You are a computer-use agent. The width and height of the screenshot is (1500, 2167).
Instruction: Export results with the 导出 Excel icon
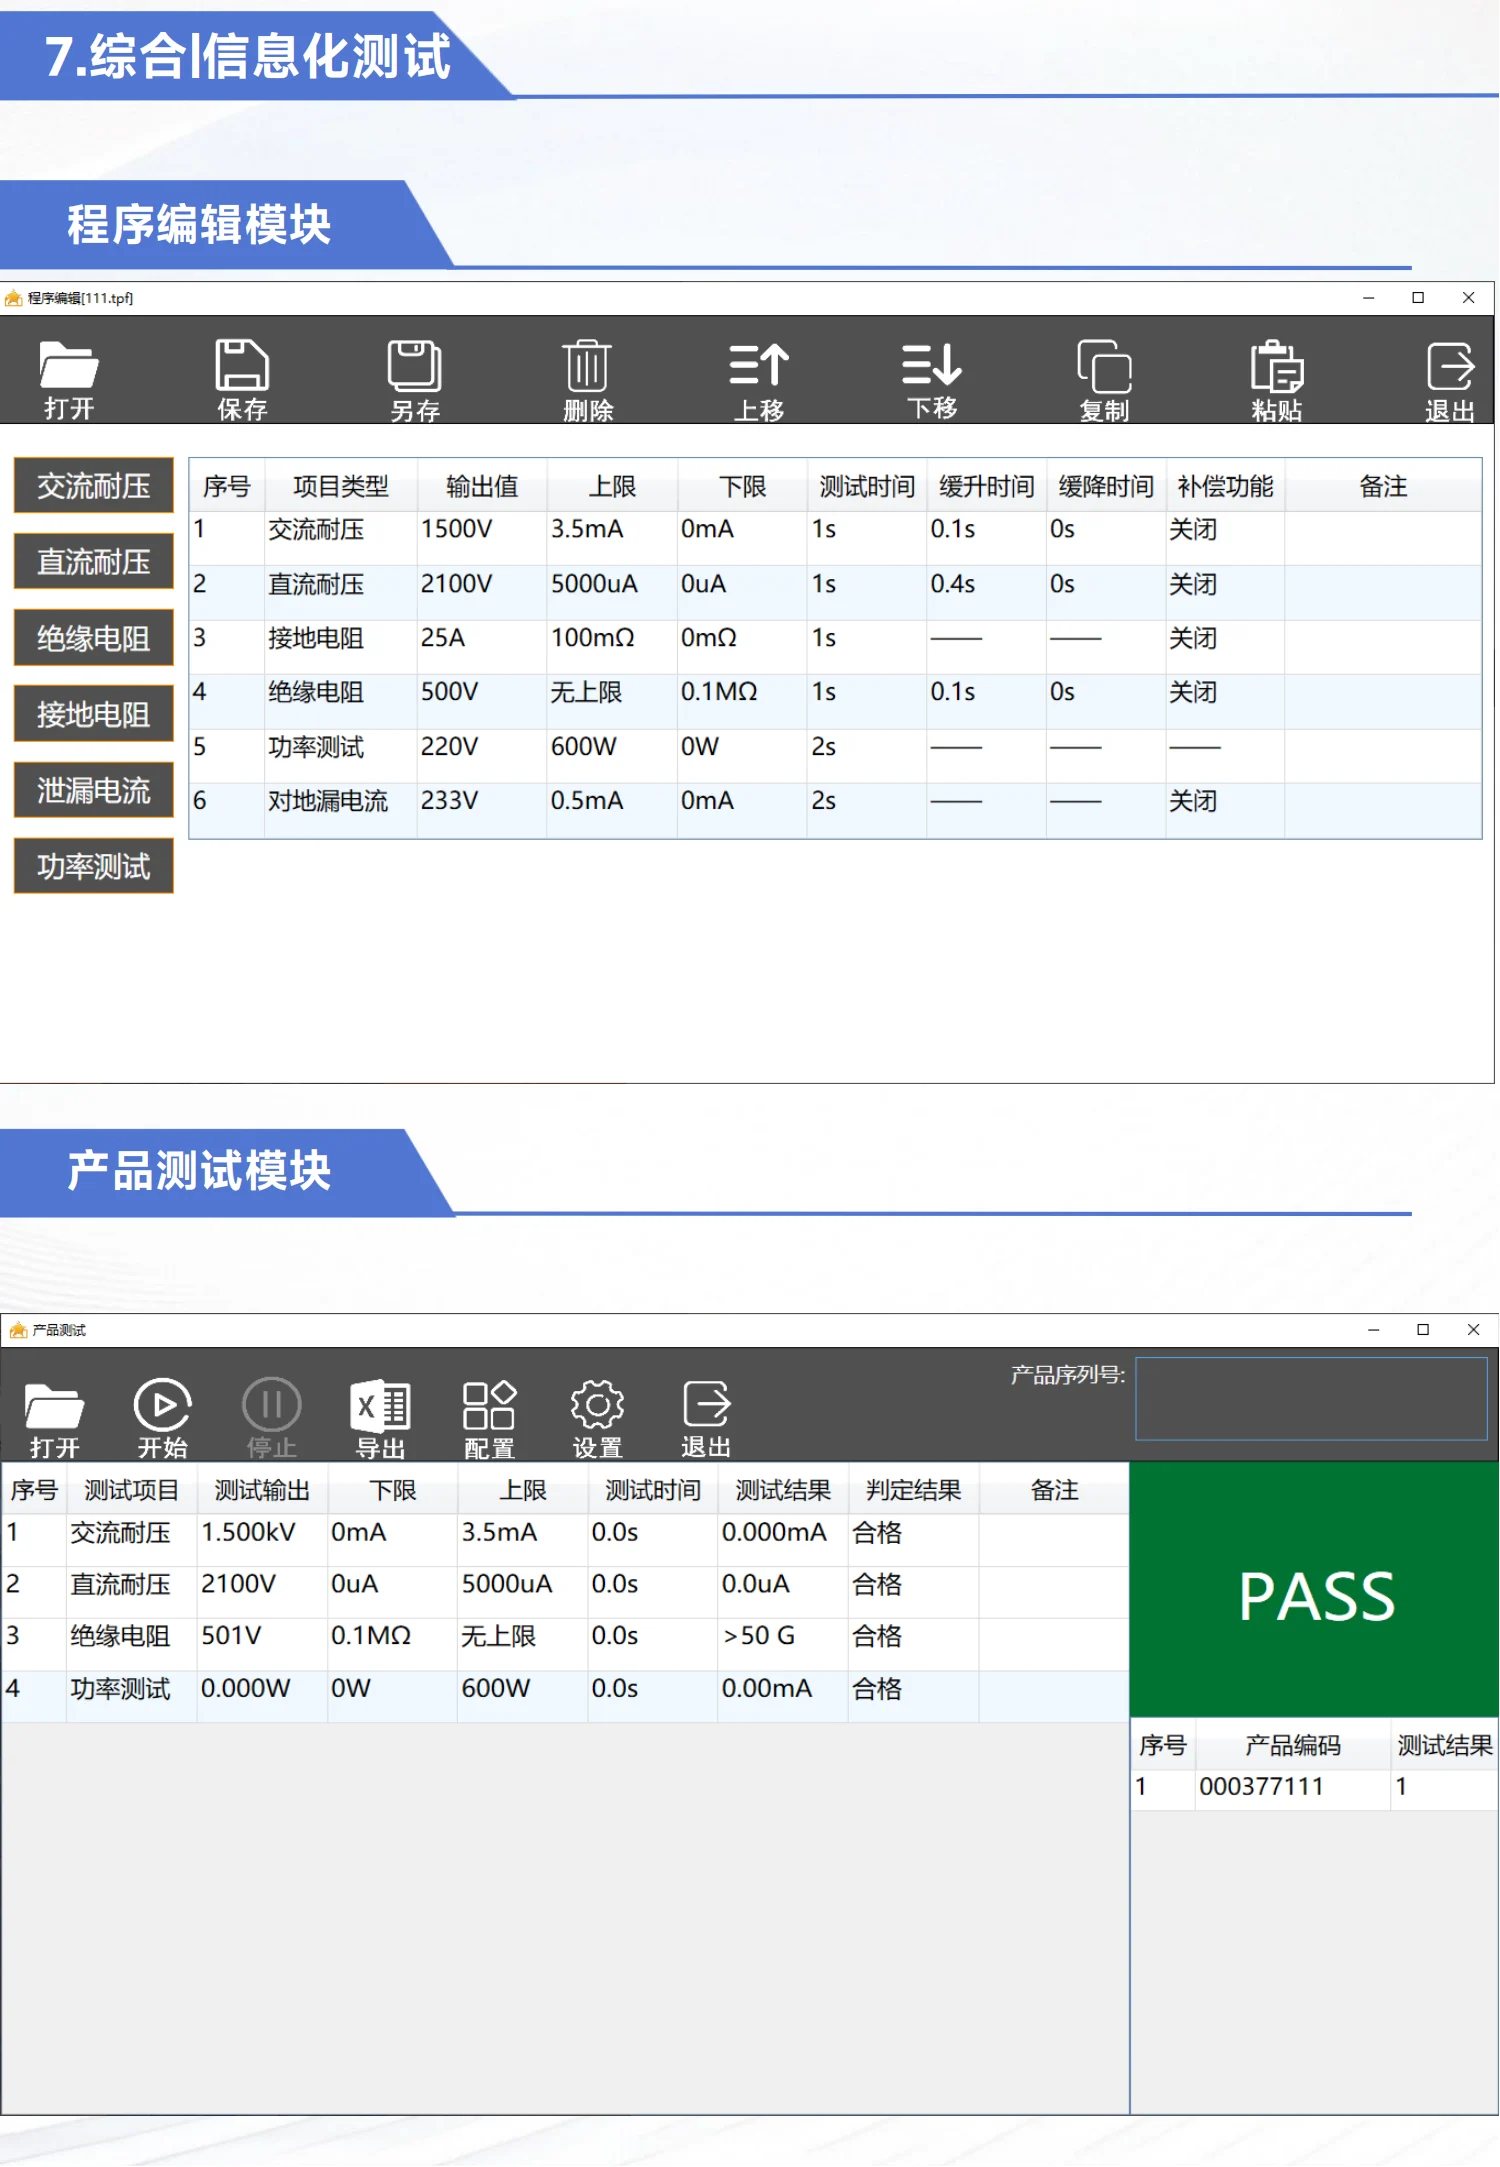[x=380, y=1417]
